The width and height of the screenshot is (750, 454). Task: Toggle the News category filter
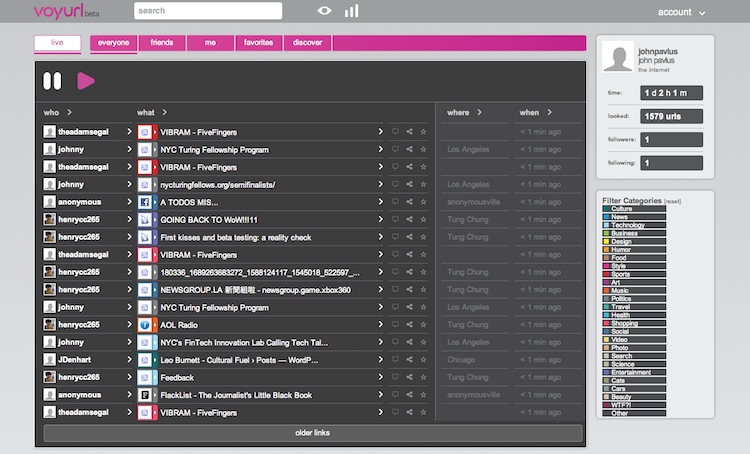click(x=634, y=217)
